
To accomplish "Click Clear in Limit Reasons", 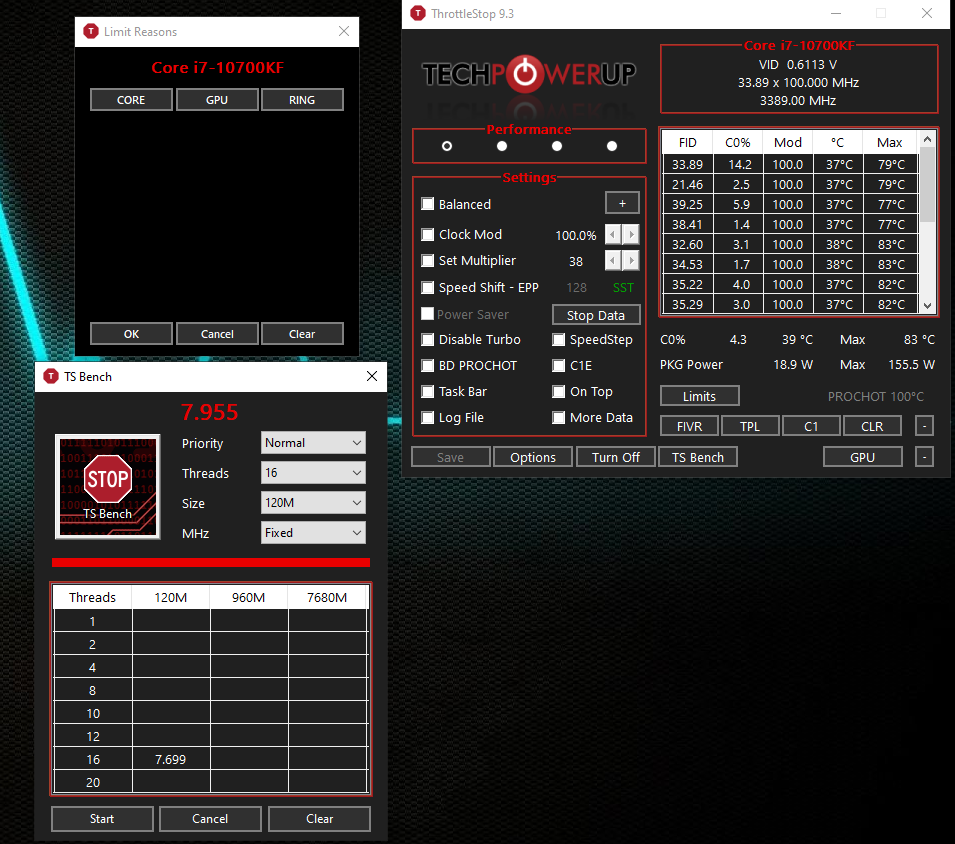I will (x=302, y=334).
